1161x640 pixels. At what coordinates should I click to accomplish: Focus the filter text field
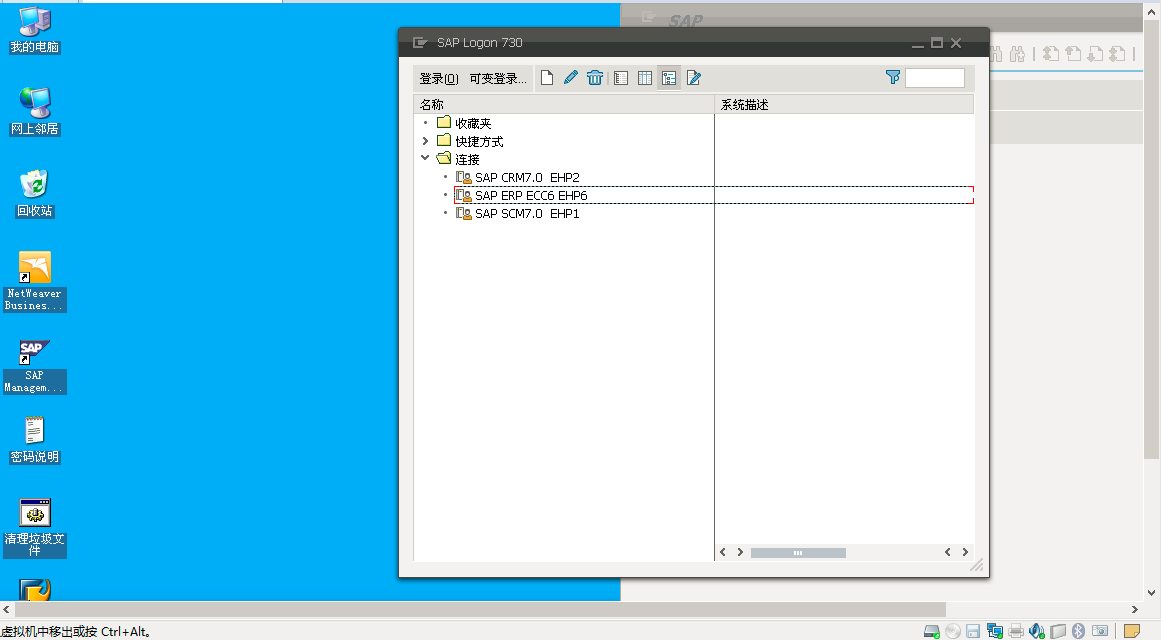click(935, 78)
